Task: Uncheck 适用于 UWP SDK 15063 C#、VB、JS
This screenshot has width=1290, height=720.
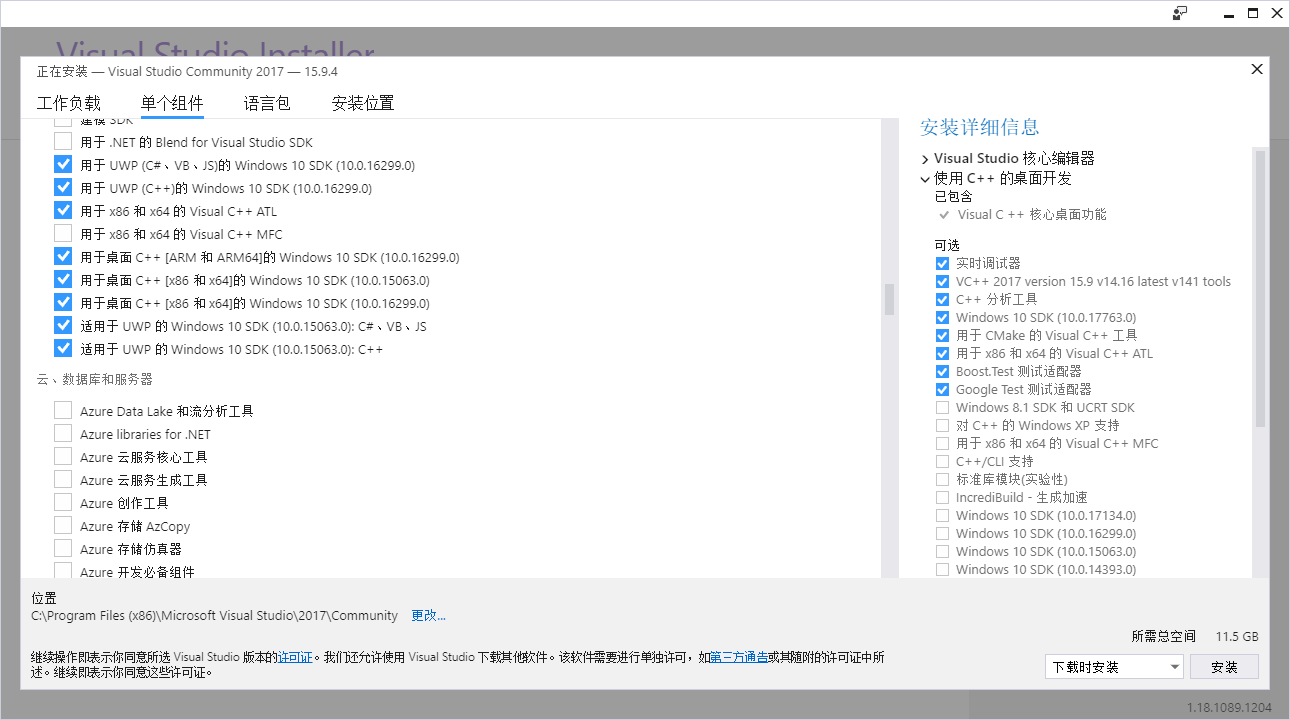Action: [63, 326]
